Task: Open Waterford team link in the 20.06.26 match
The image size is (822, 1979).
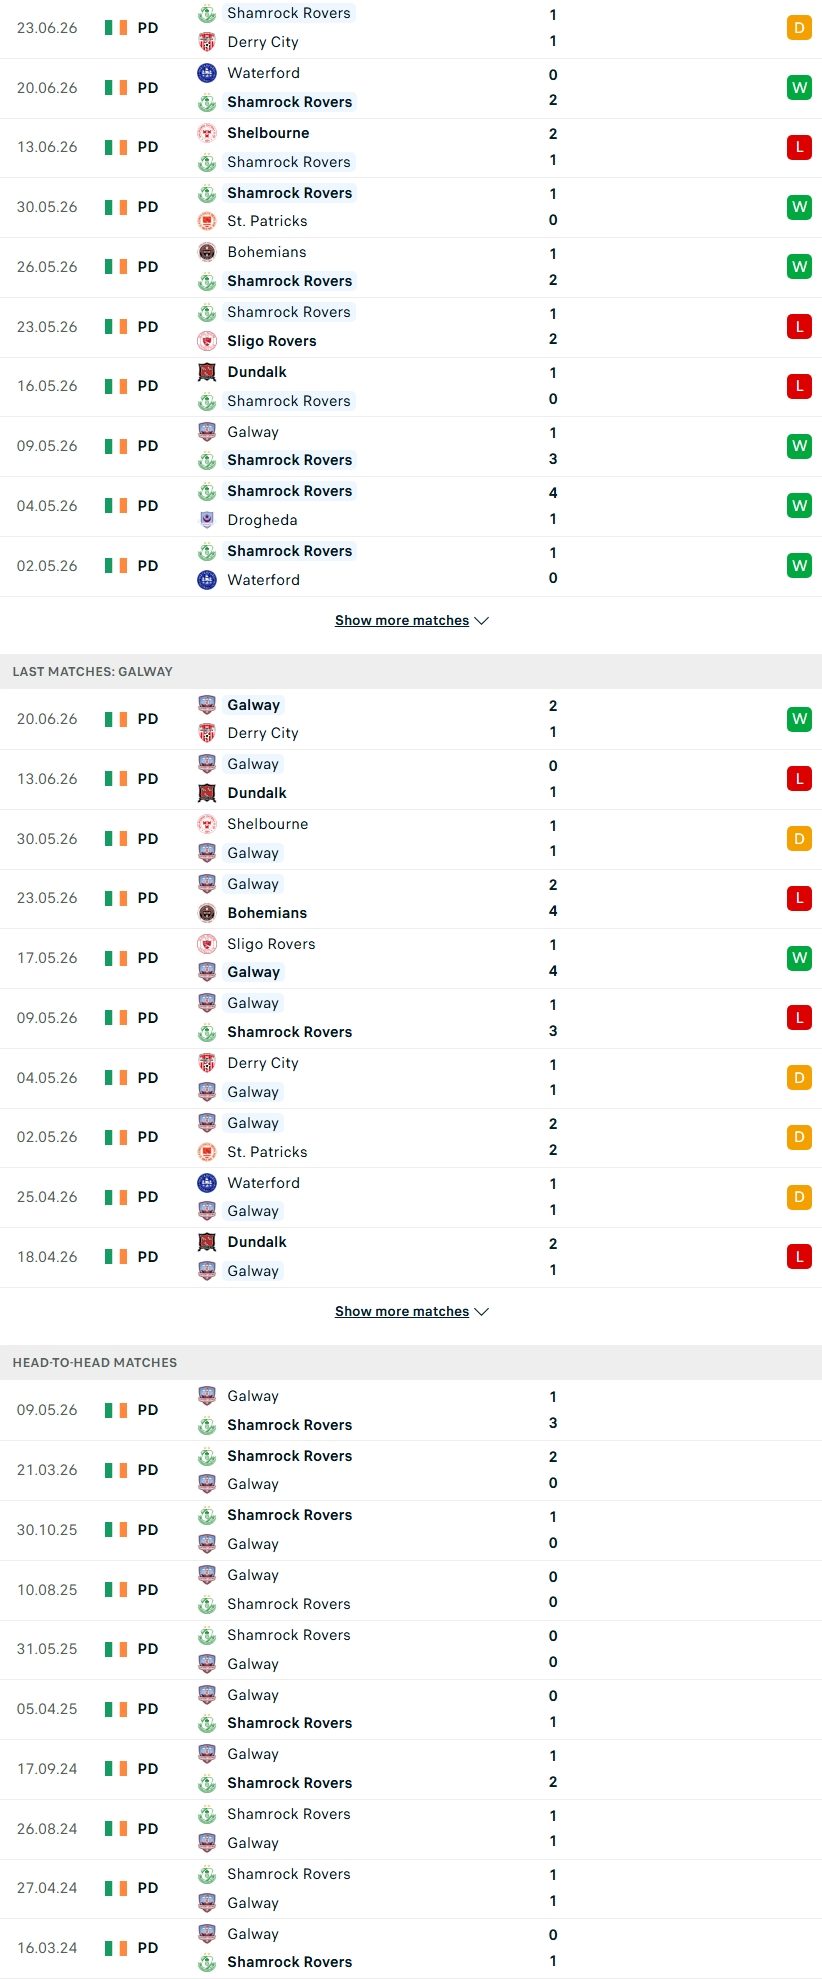Action: pyautogui.click(x=263, y=73)
